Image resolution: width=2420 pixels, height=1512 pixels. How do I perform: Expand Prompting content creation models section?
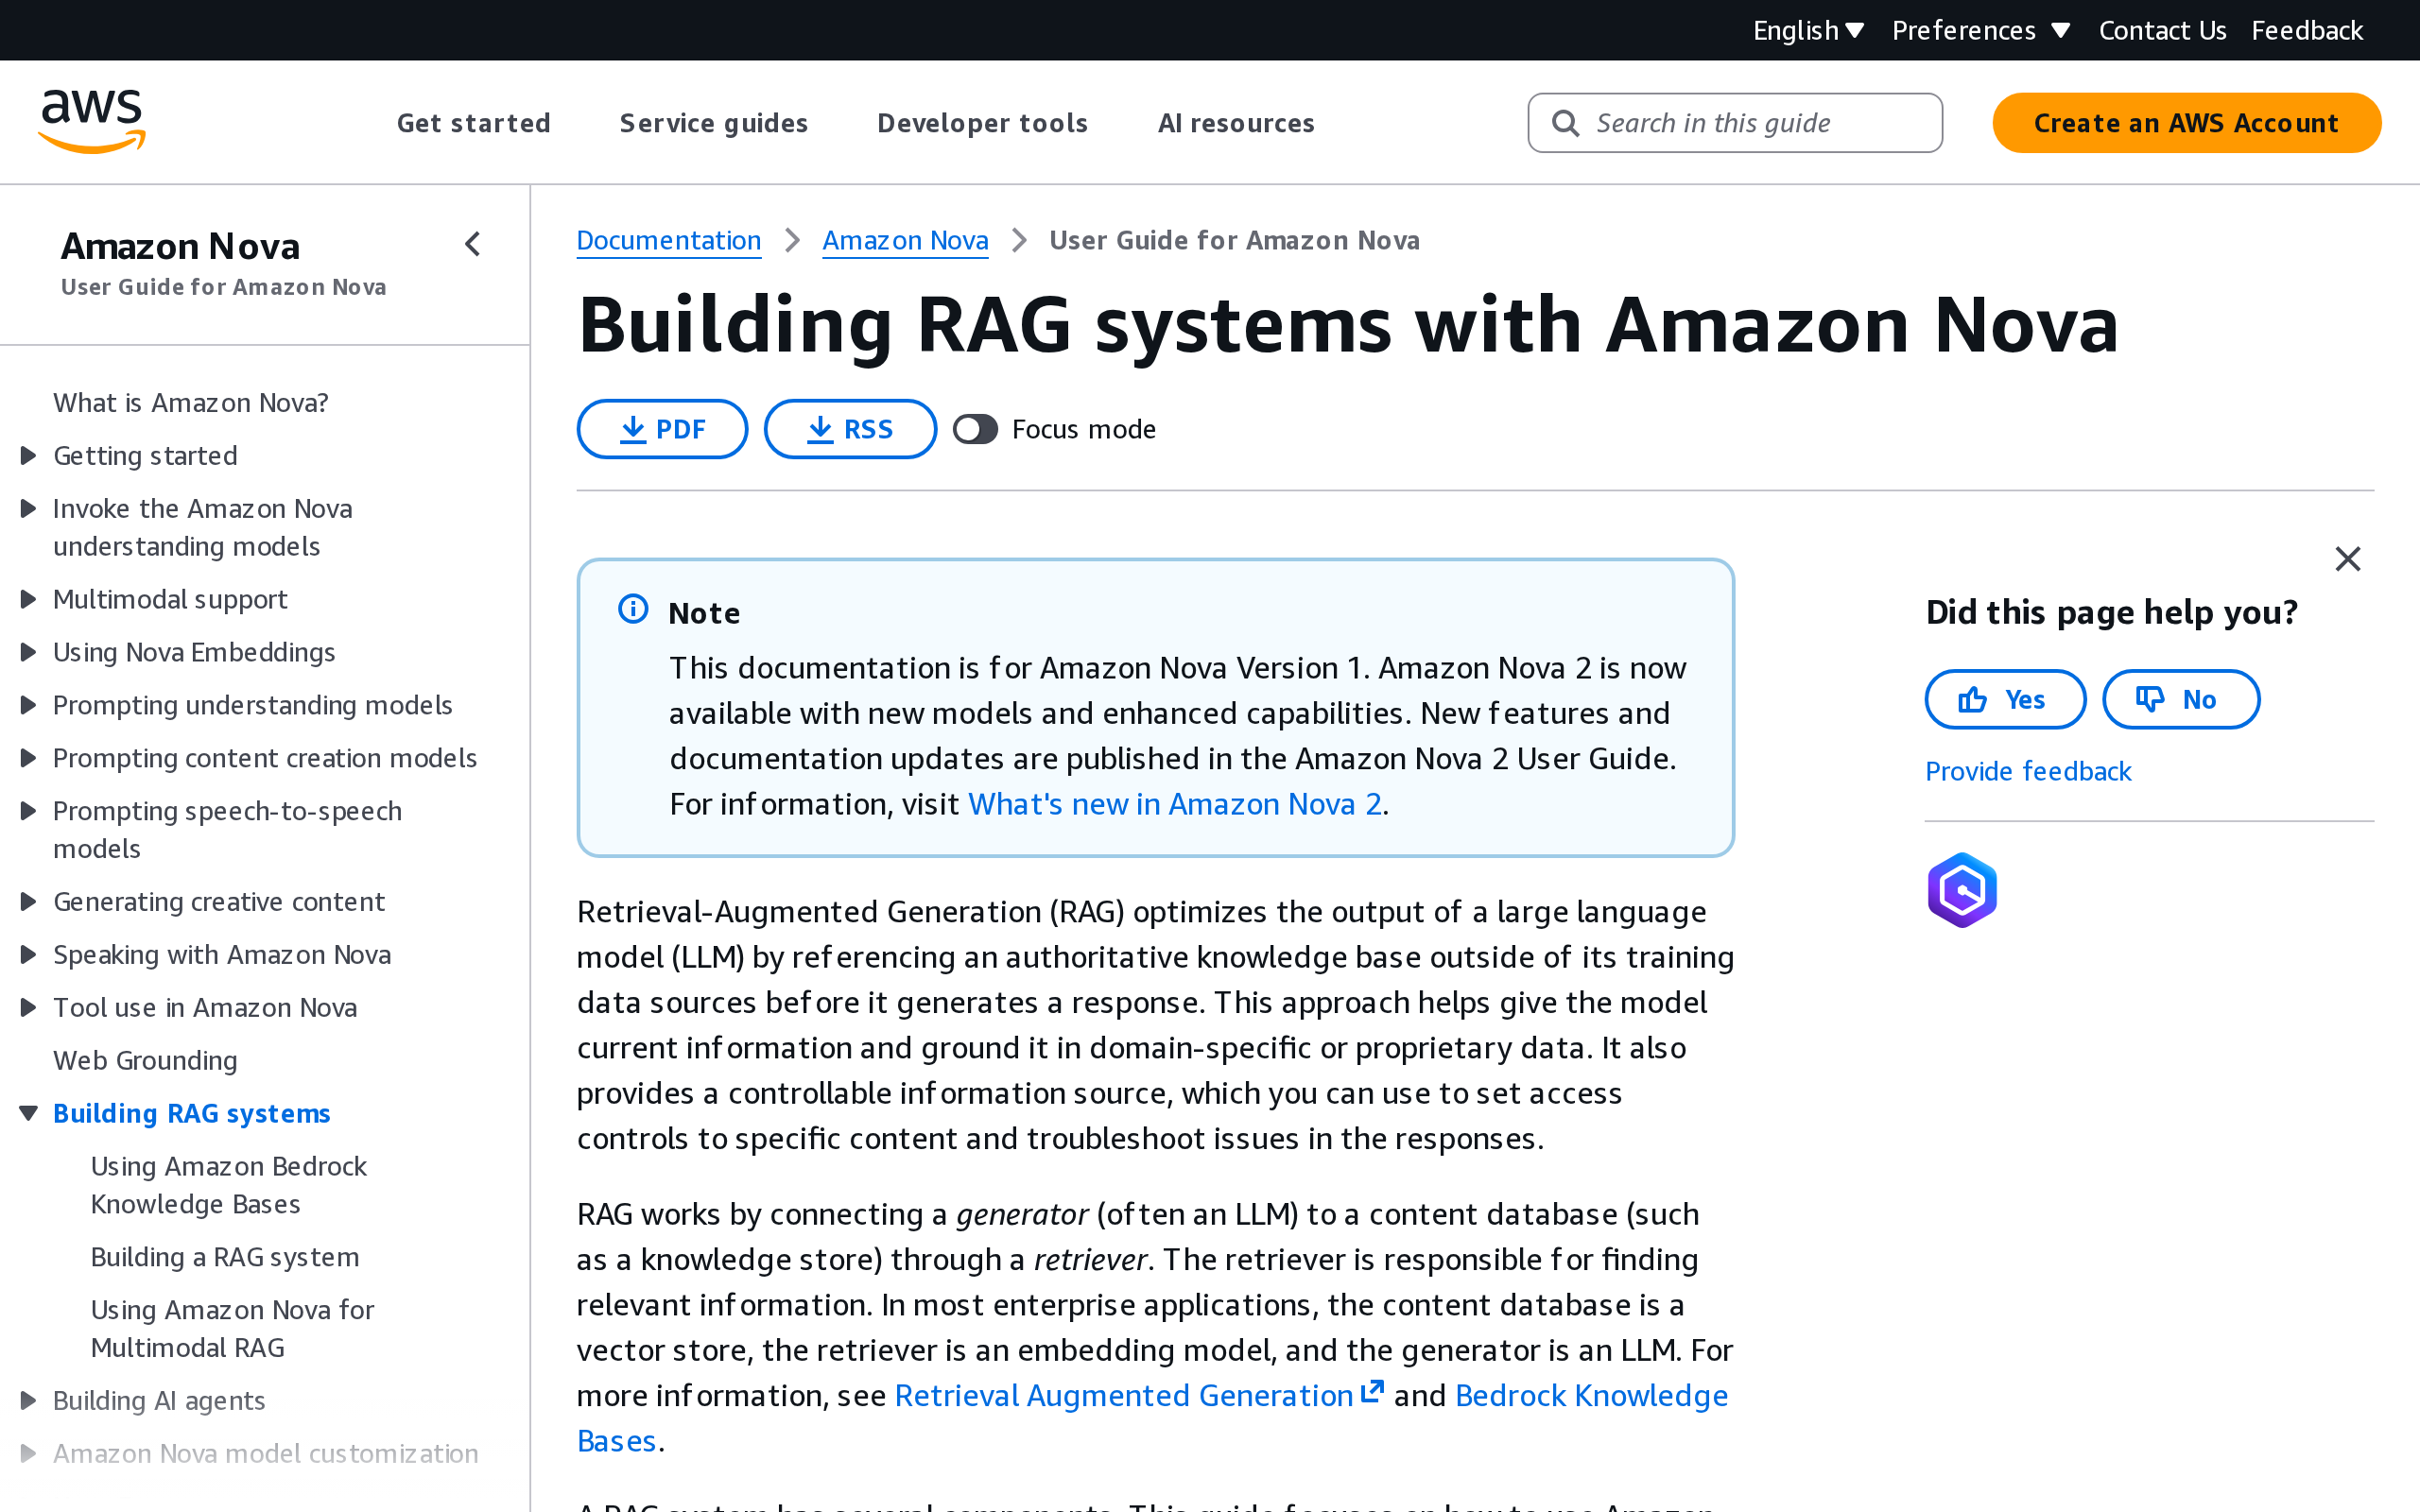(29, 758)
